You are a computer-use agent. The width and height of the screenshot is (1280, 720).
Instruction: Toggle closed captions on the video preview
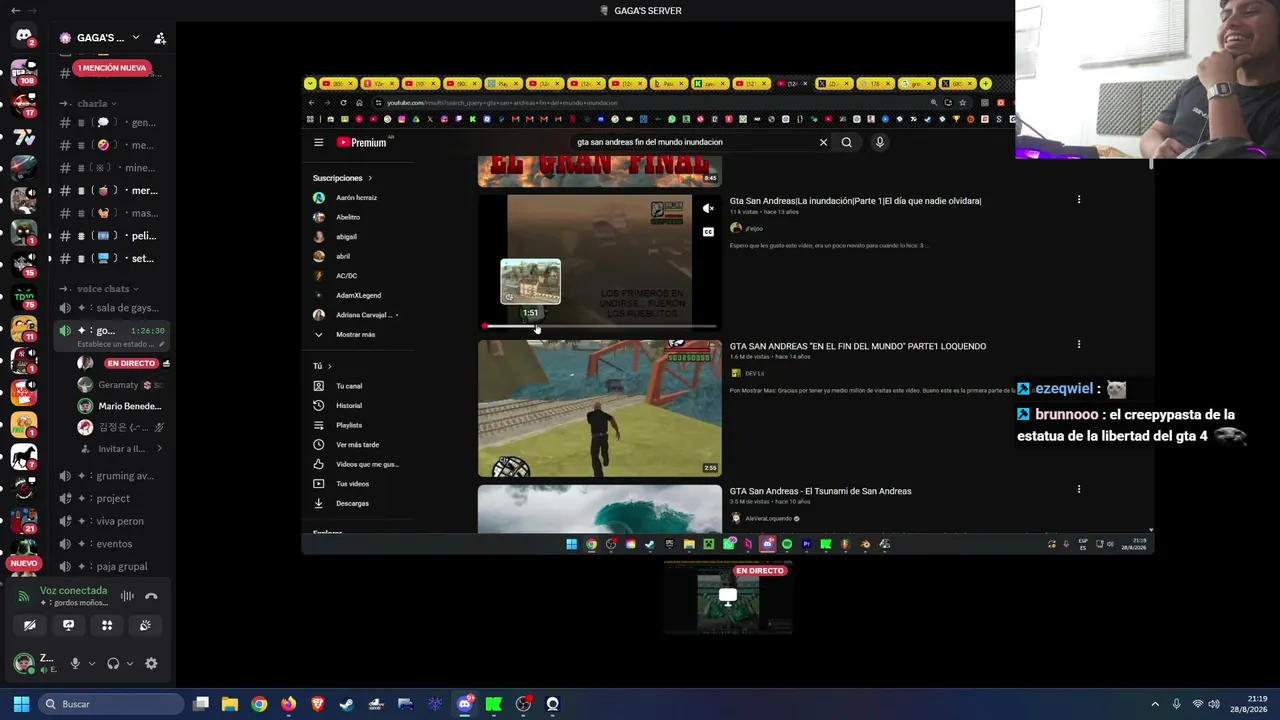tap(708, 232)
